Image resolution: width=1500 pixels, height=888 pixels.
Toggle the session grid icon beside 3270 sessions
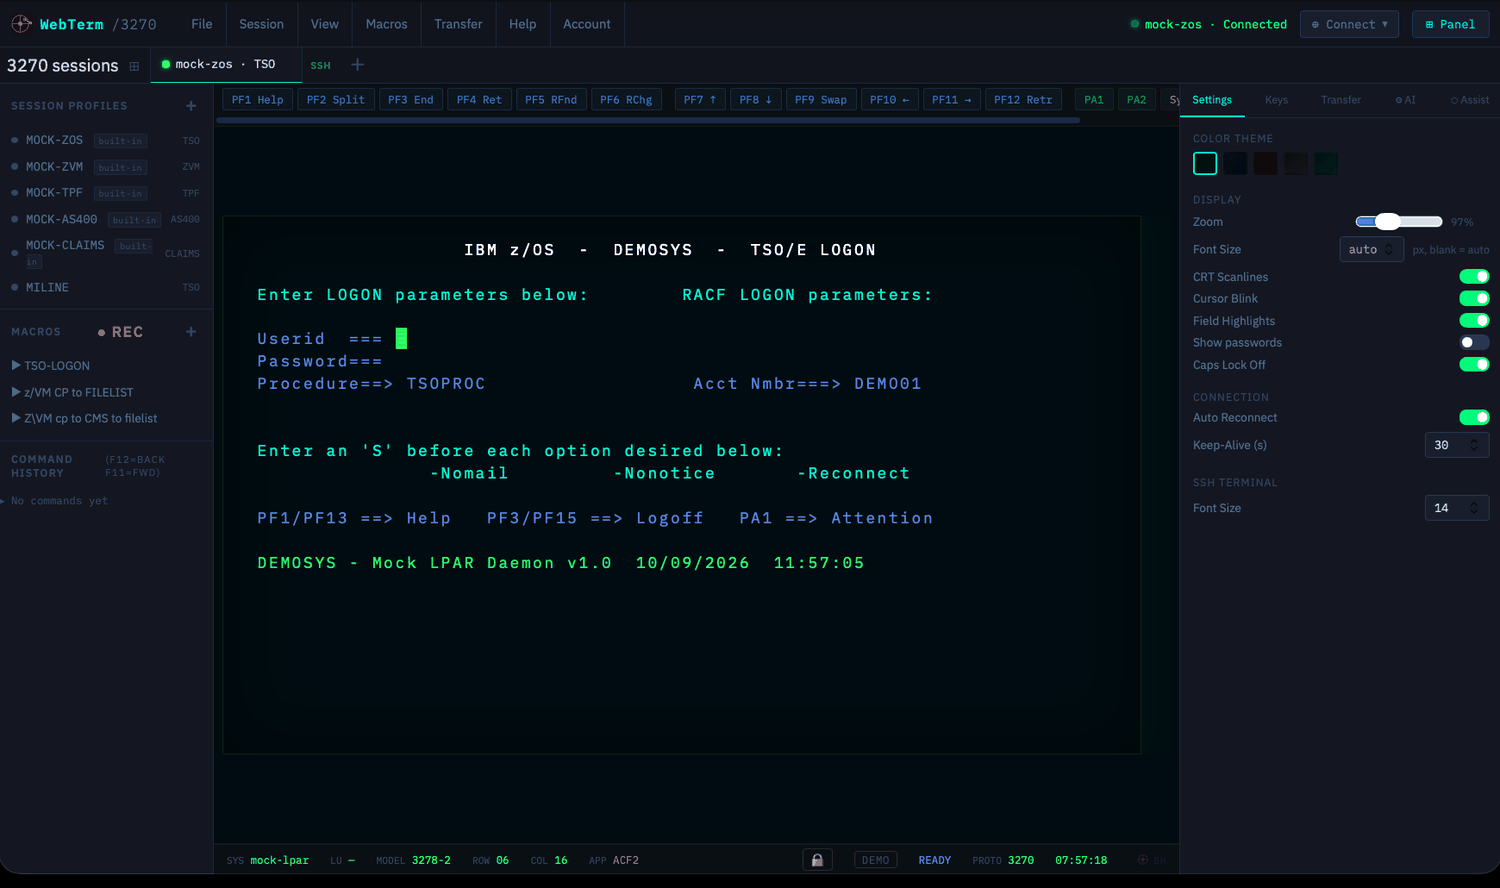pyautogui.click(x=134, y=66)
